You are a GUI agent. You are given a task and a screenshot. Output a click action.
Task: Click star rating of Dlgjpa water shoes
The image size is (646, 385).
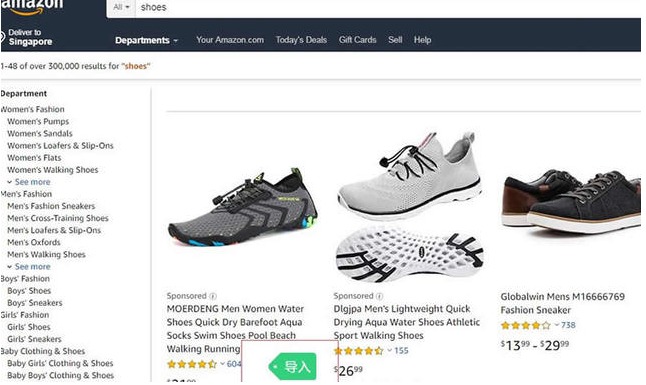(x=358, y=351)
